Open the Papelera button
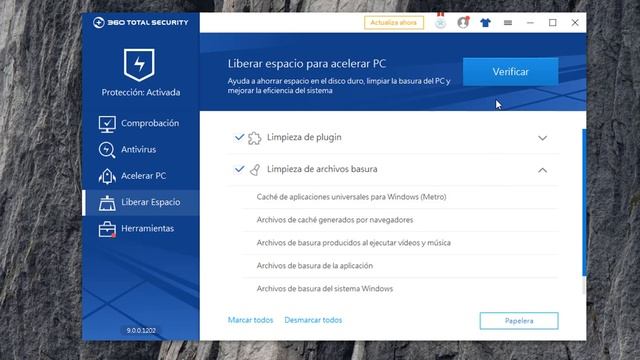This screenshot has height=360, width=640. point(519,321)
